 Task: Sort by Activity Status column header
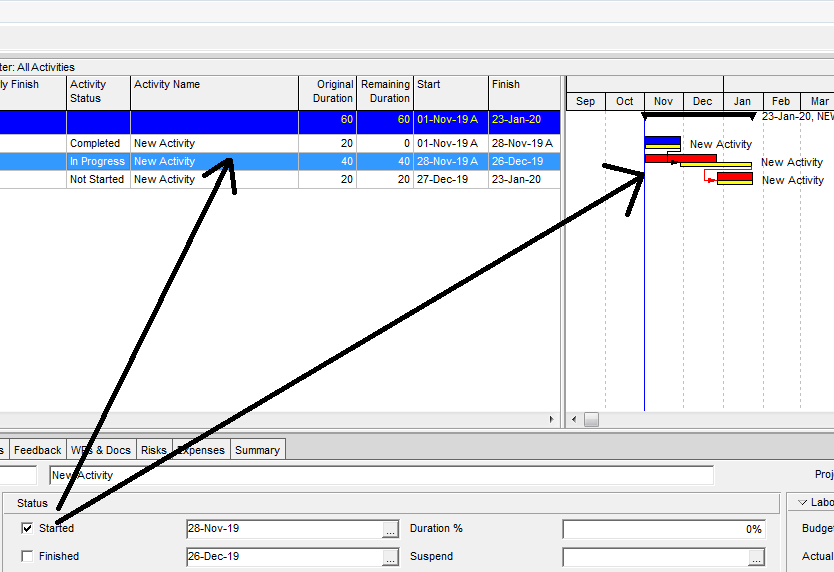pyautogui.click(x=98, y=92)
